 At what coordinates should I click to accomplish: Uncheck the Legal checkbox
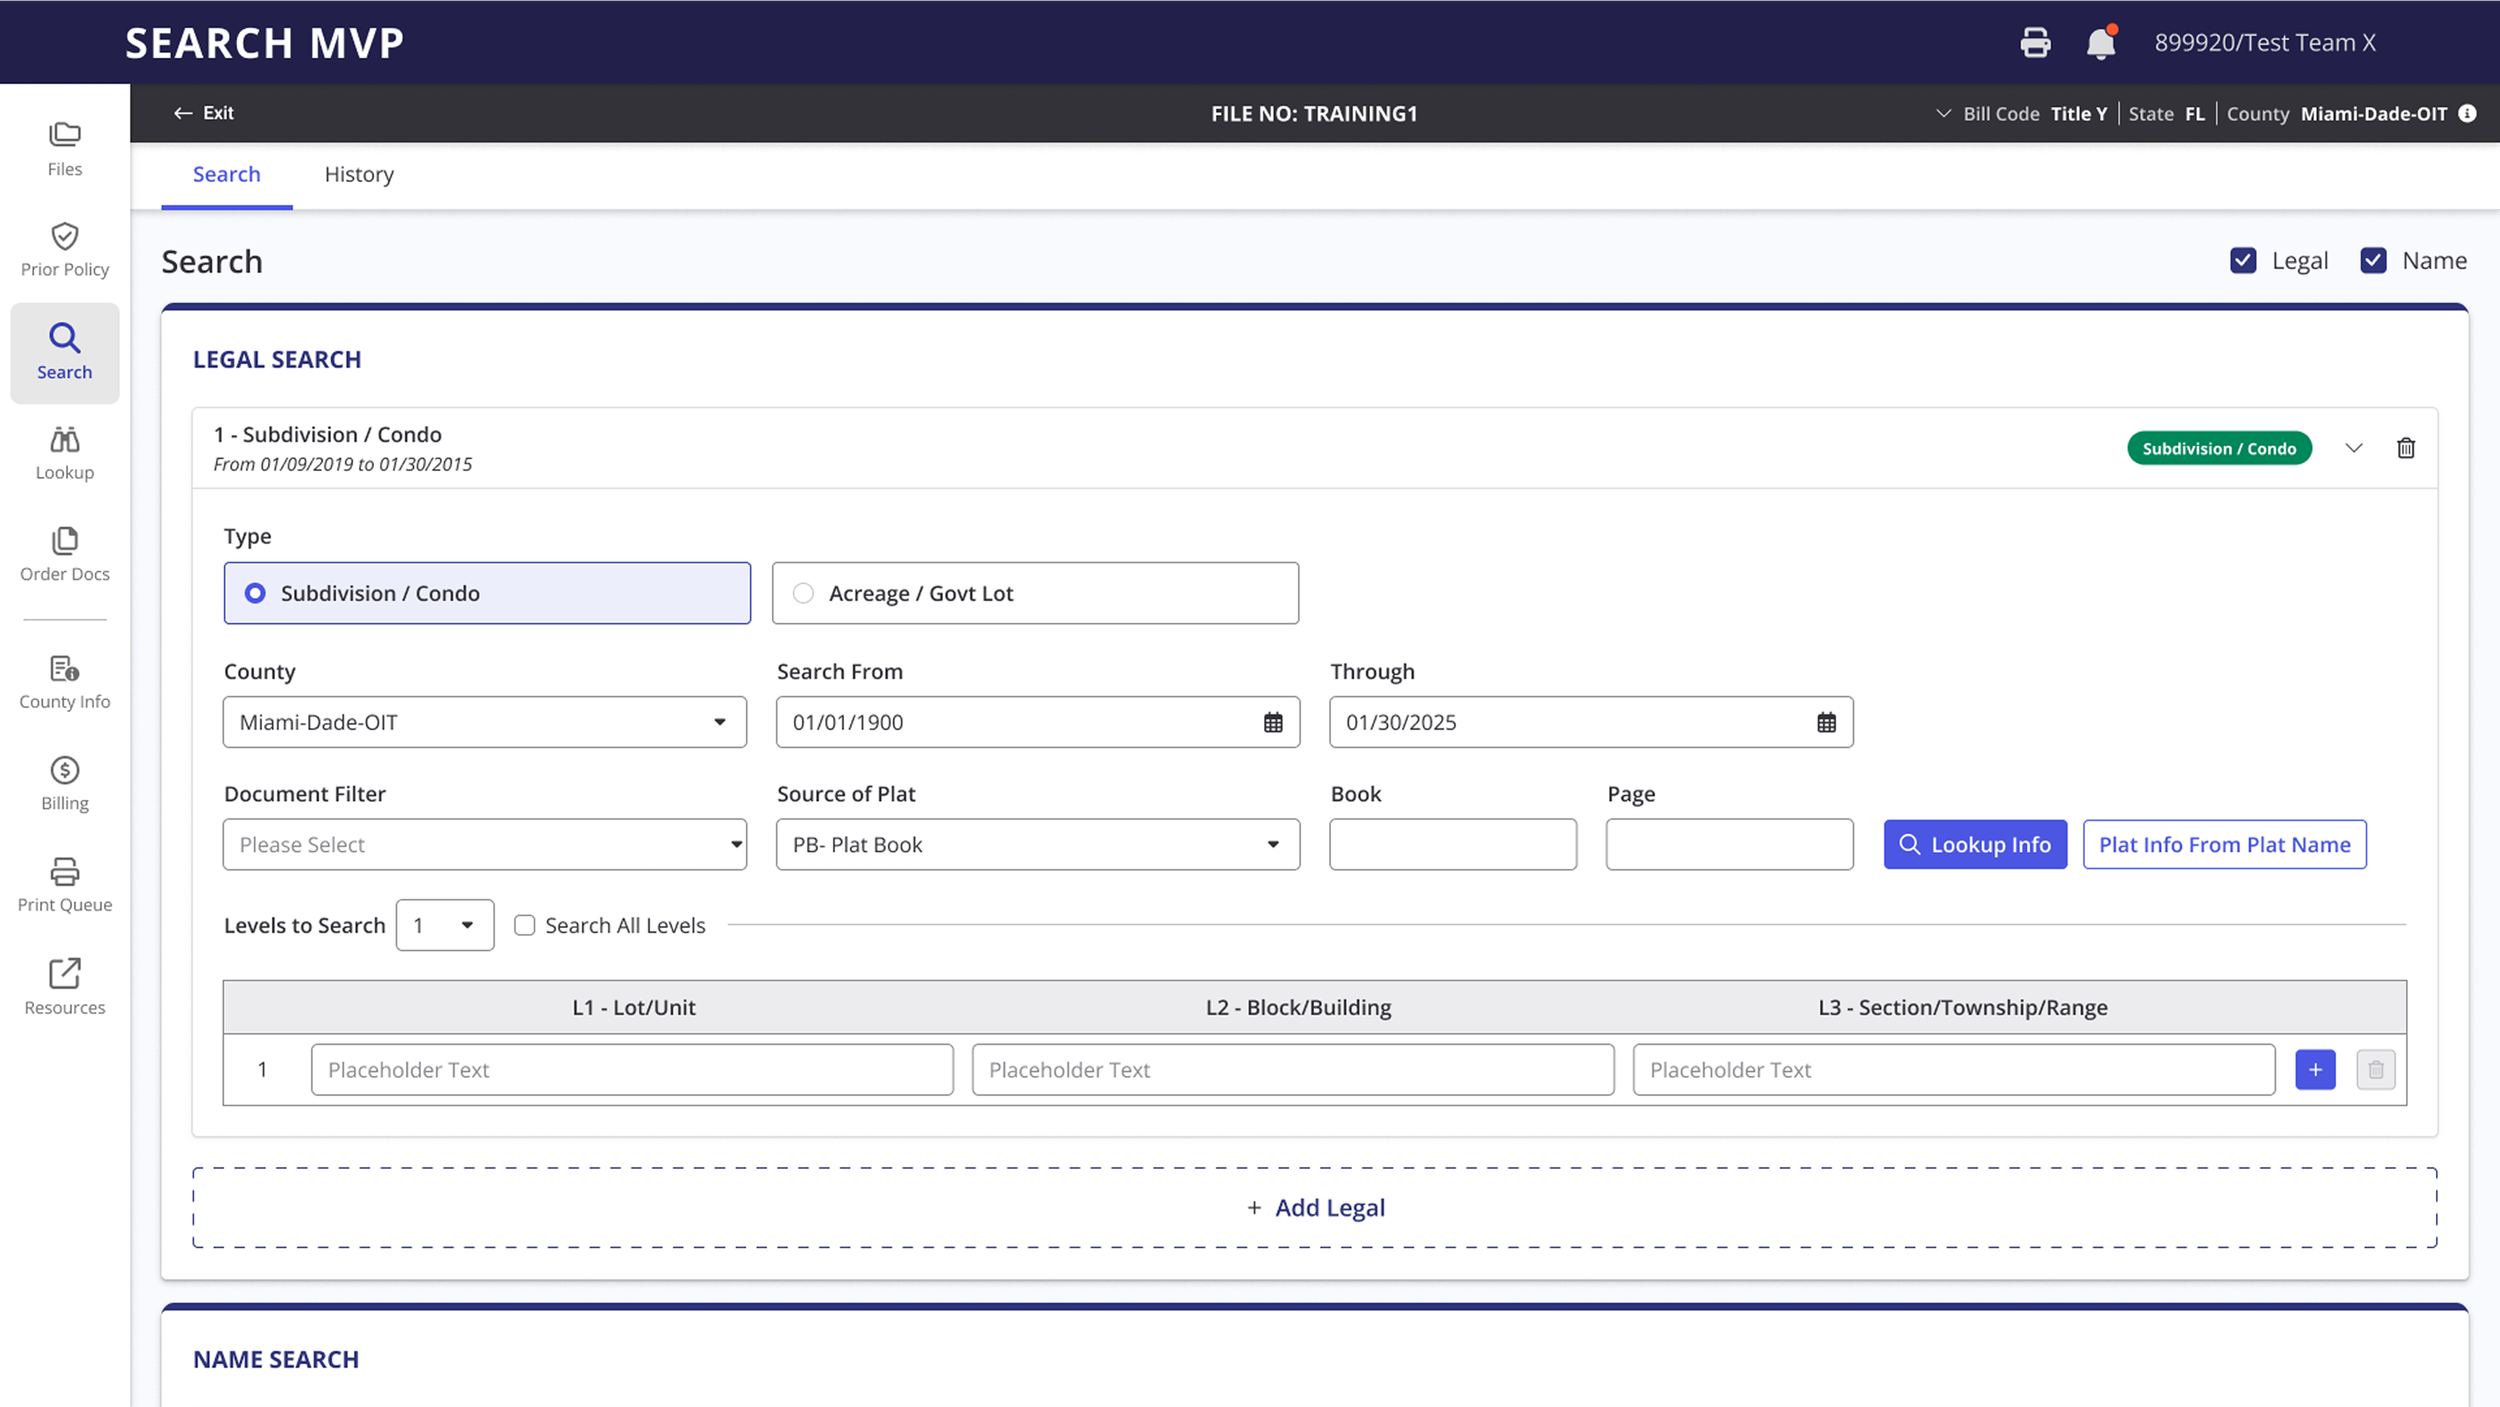(x=2243, y=261)
